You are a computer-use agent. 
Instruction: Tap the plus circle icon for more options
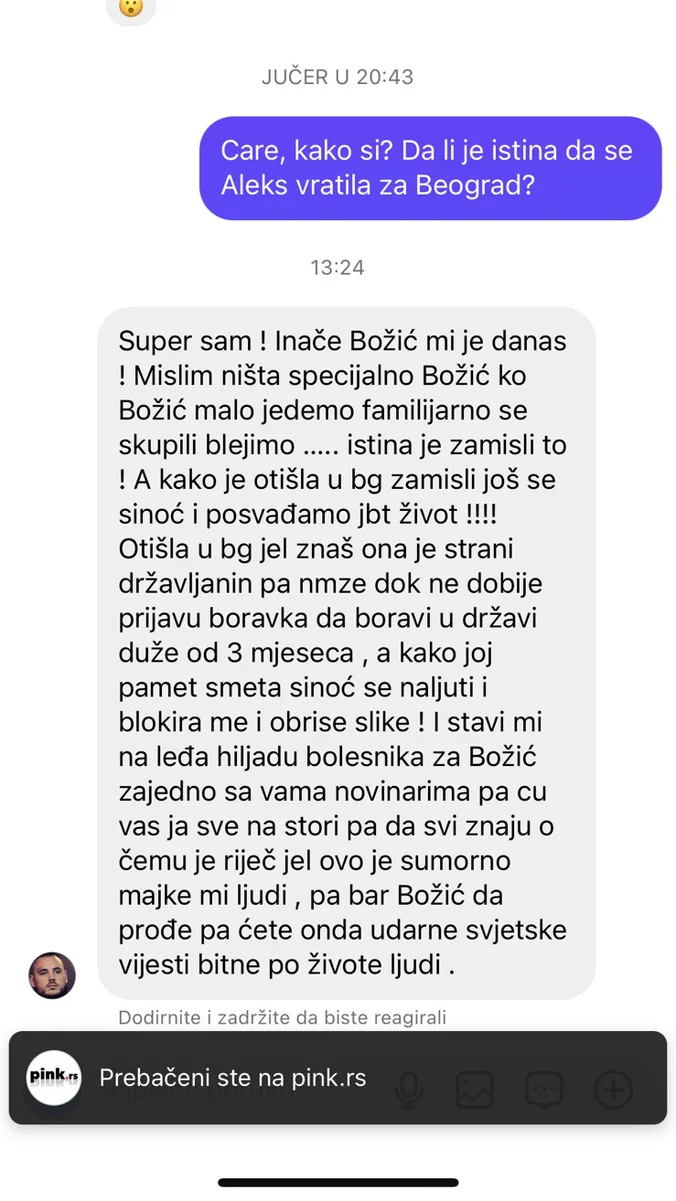[613, 1088]
